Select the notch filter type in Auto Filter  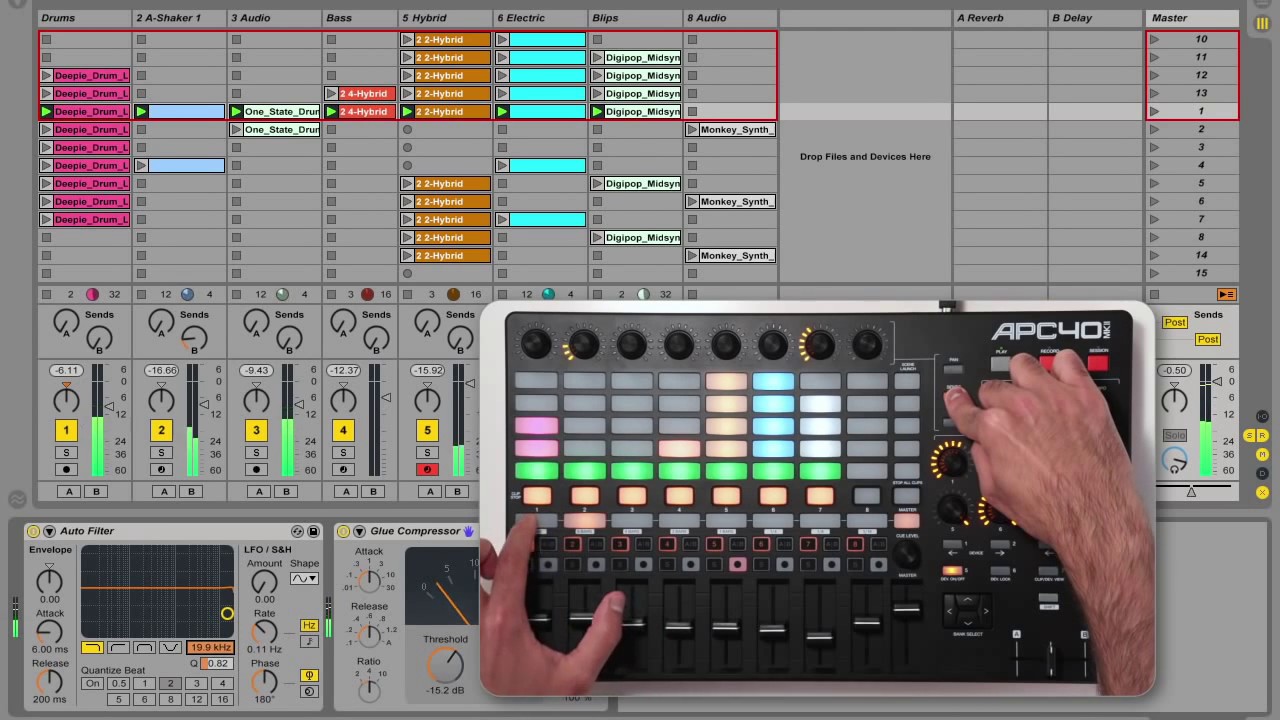[170, 648]
